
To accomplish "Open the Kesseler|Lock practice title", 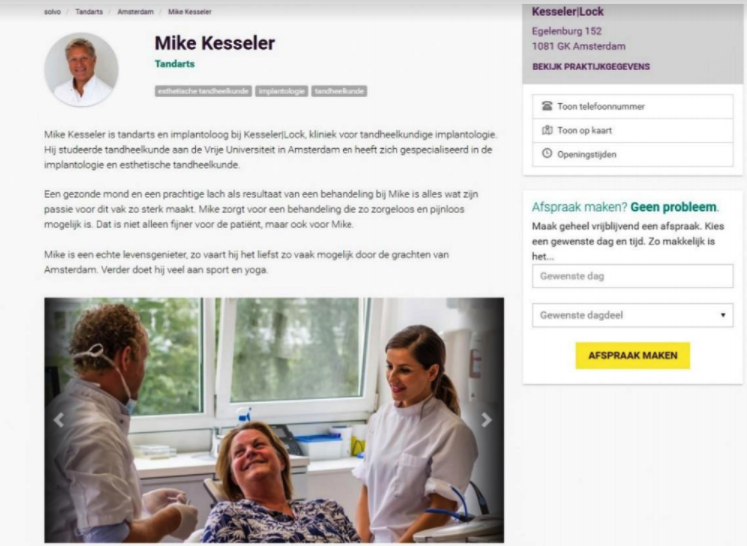I will (x=567, y=11).
